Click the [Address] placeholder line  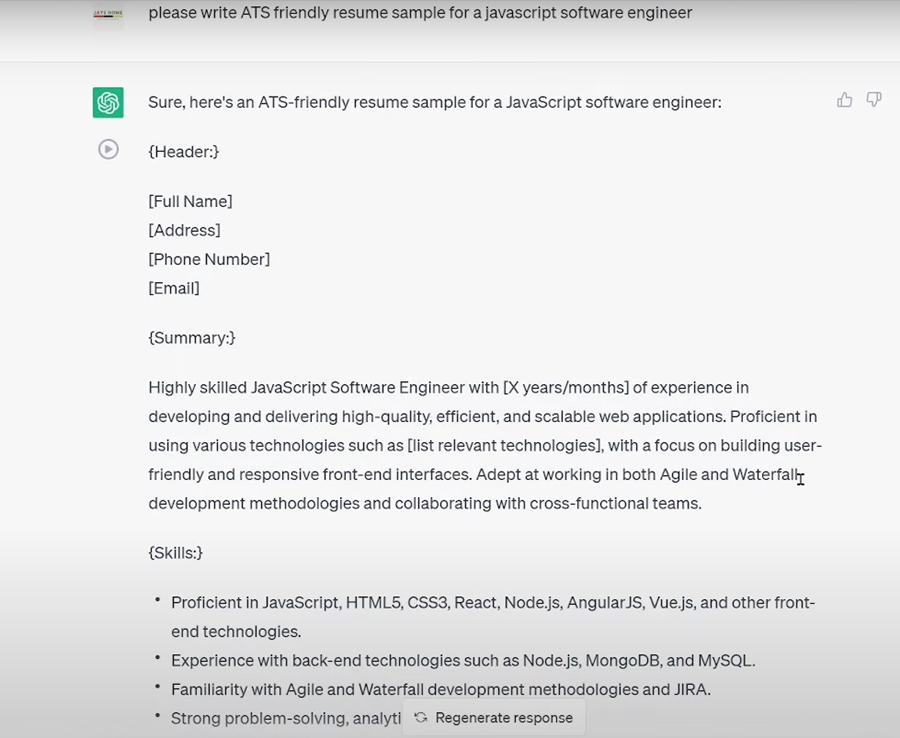[x=184, y=230]
